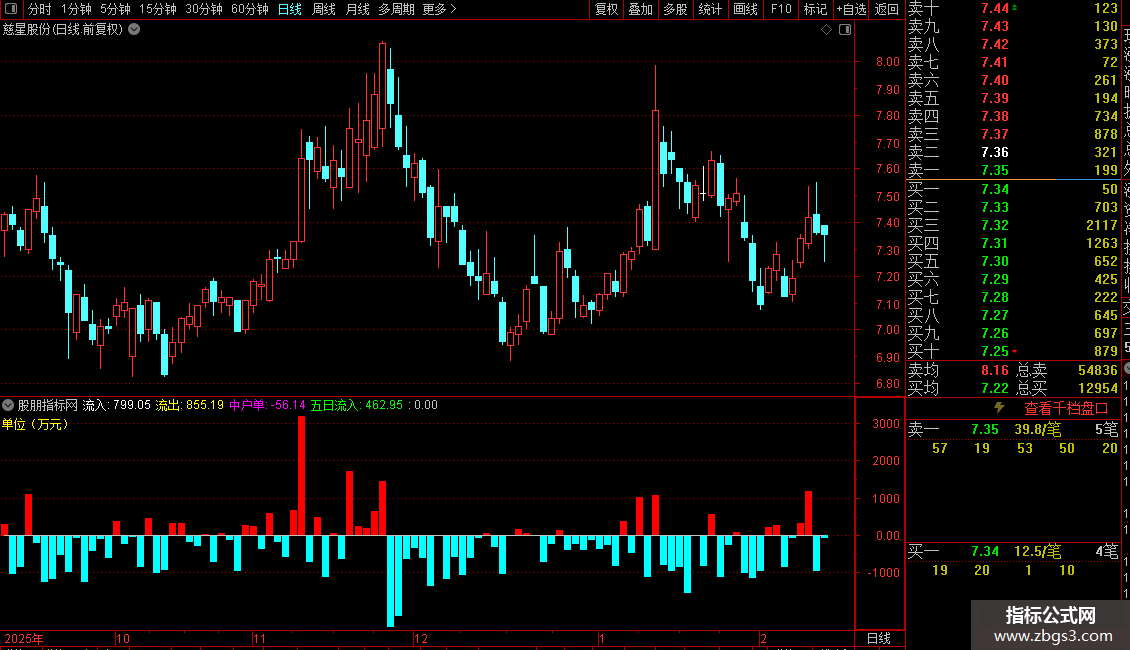Click the 五日流入: 462.95 value
1130x650 pixels.
click(357, 405)
